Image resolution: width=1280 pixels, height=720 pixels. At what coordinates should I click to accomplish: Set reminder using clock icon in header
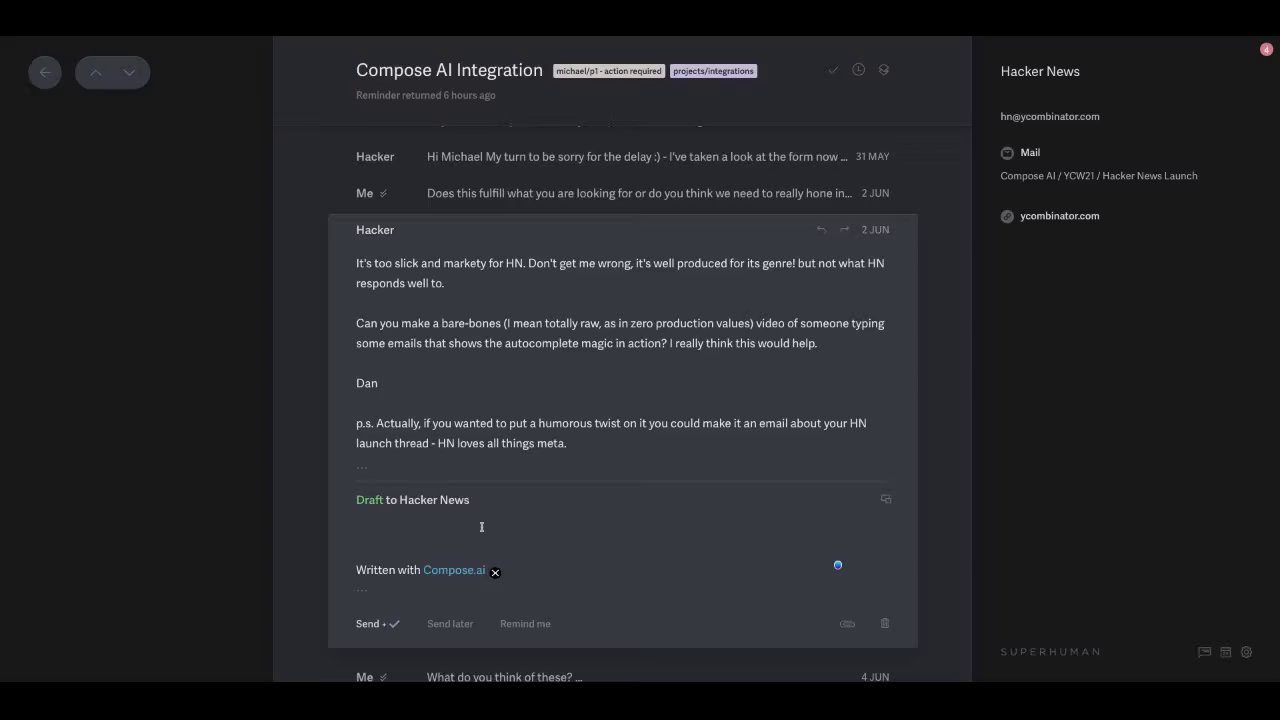coord(858,70)
